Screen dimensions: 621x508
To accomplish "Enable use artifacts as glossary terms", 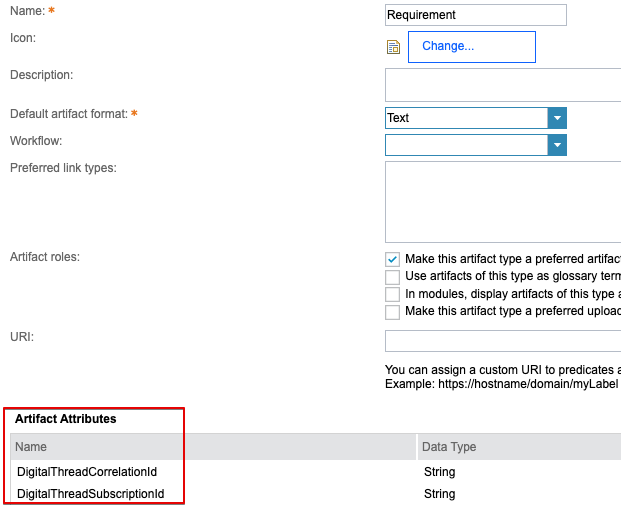I will tap(393, 277).
